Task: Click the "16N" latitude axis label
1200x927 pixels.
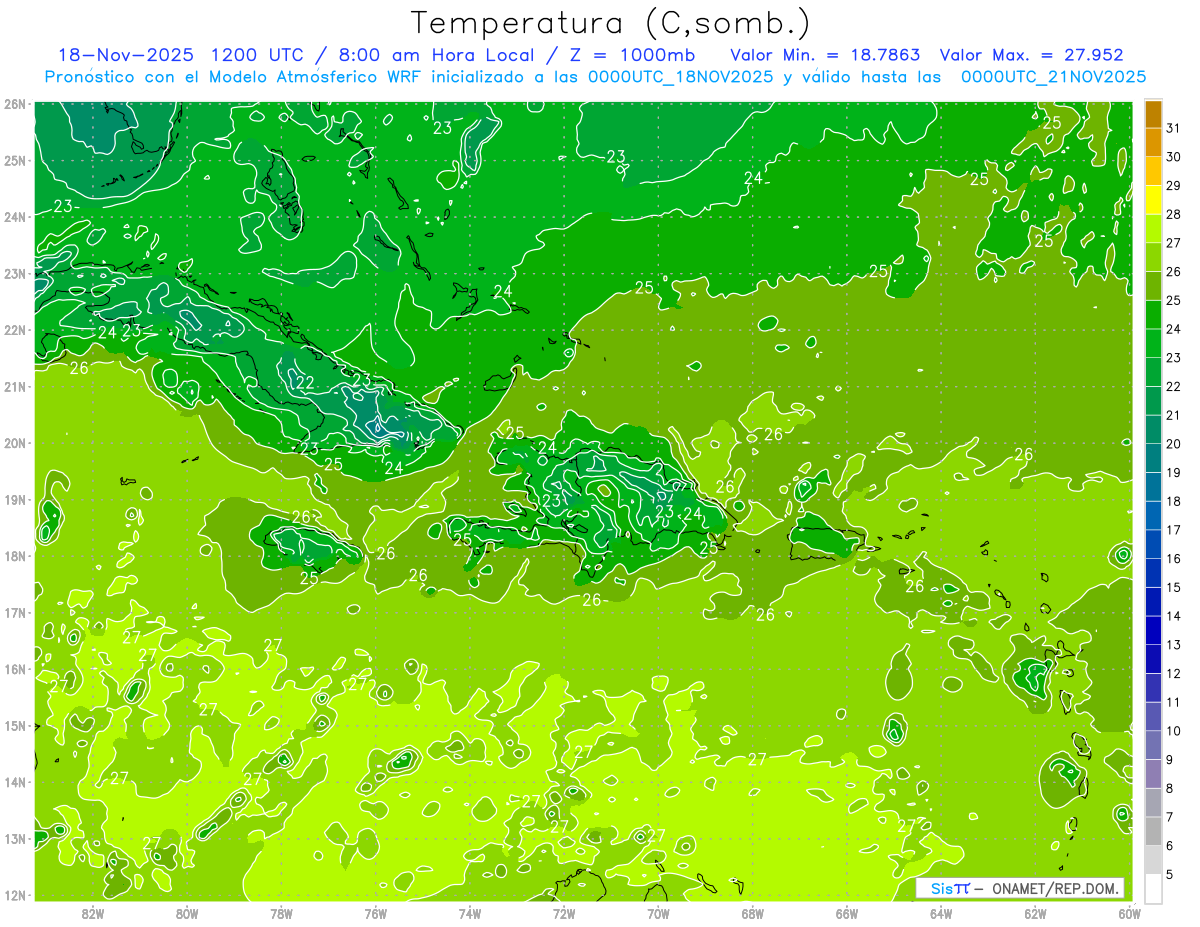Action: pos(14,669)
